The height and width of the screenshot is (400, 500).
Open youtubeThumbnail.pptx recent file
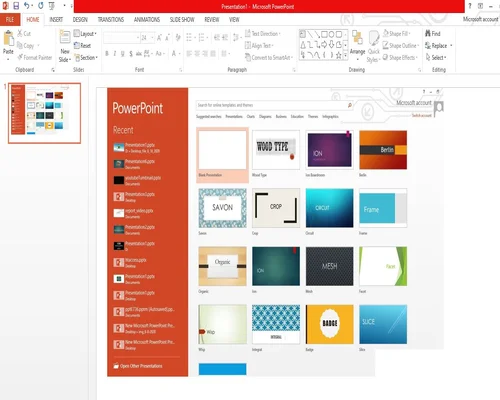pyautogui.click(x=137, y=180)
